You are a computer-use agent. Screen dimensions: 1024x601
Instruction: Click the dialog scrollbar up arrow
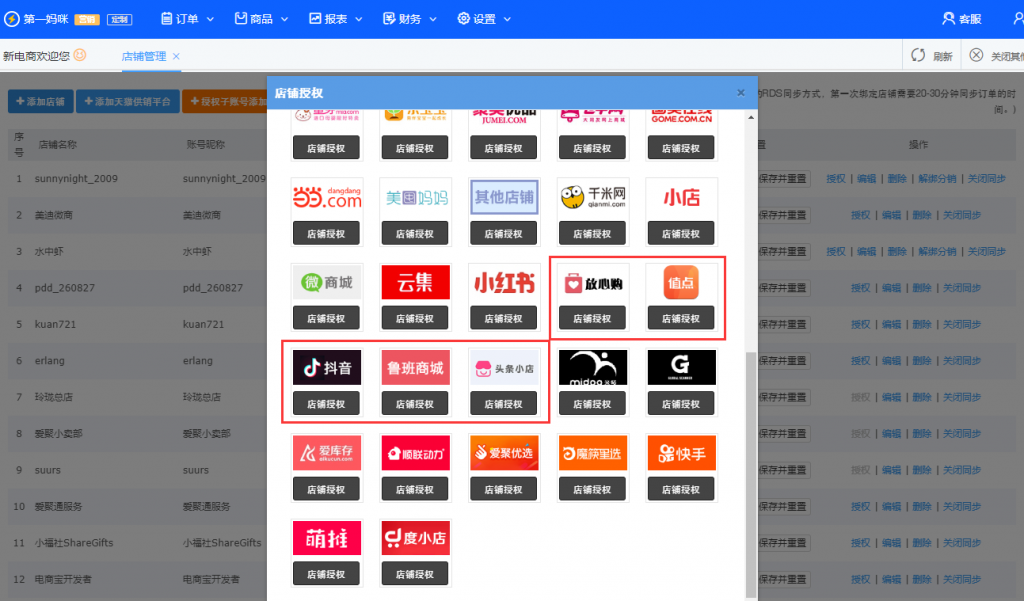751,118
